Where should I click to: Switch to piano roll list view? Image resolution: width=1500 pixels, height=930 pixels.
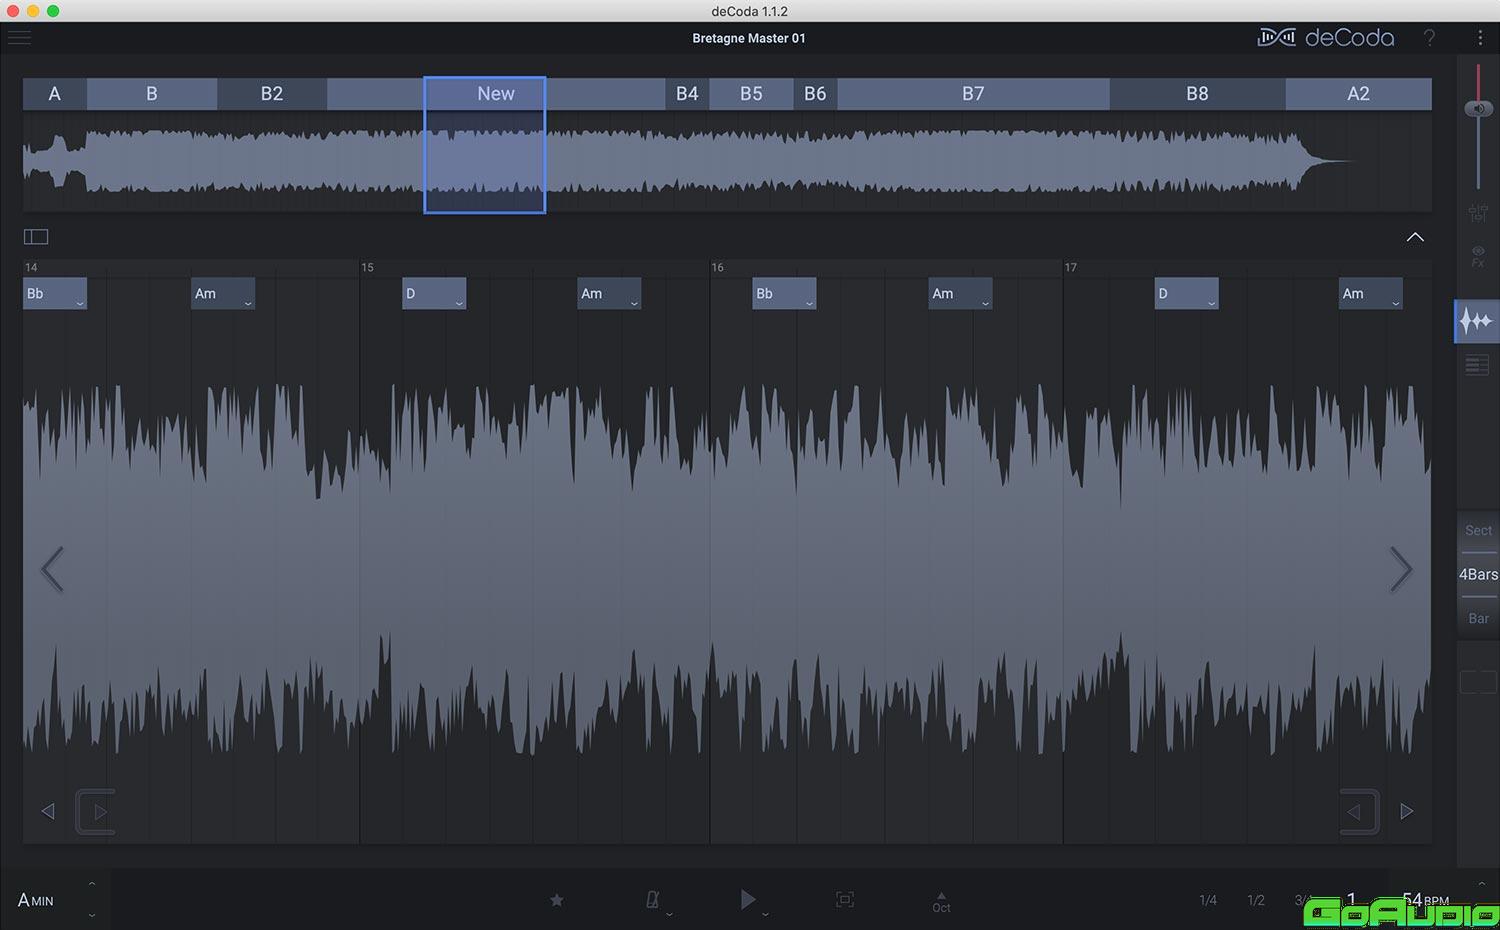1477,366
